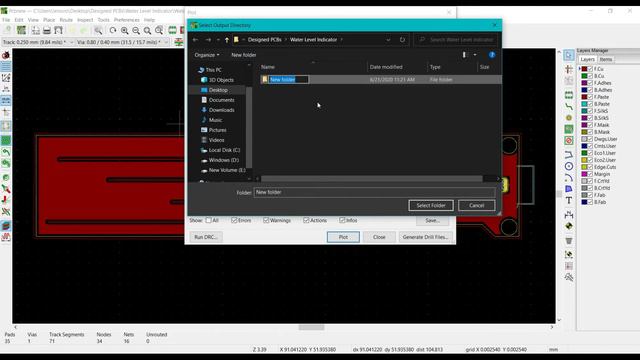Toggle B.Cu layer visibility checkbox
Image resolution: width=640 pixels, height=360 pixels.
click(590, 76)
